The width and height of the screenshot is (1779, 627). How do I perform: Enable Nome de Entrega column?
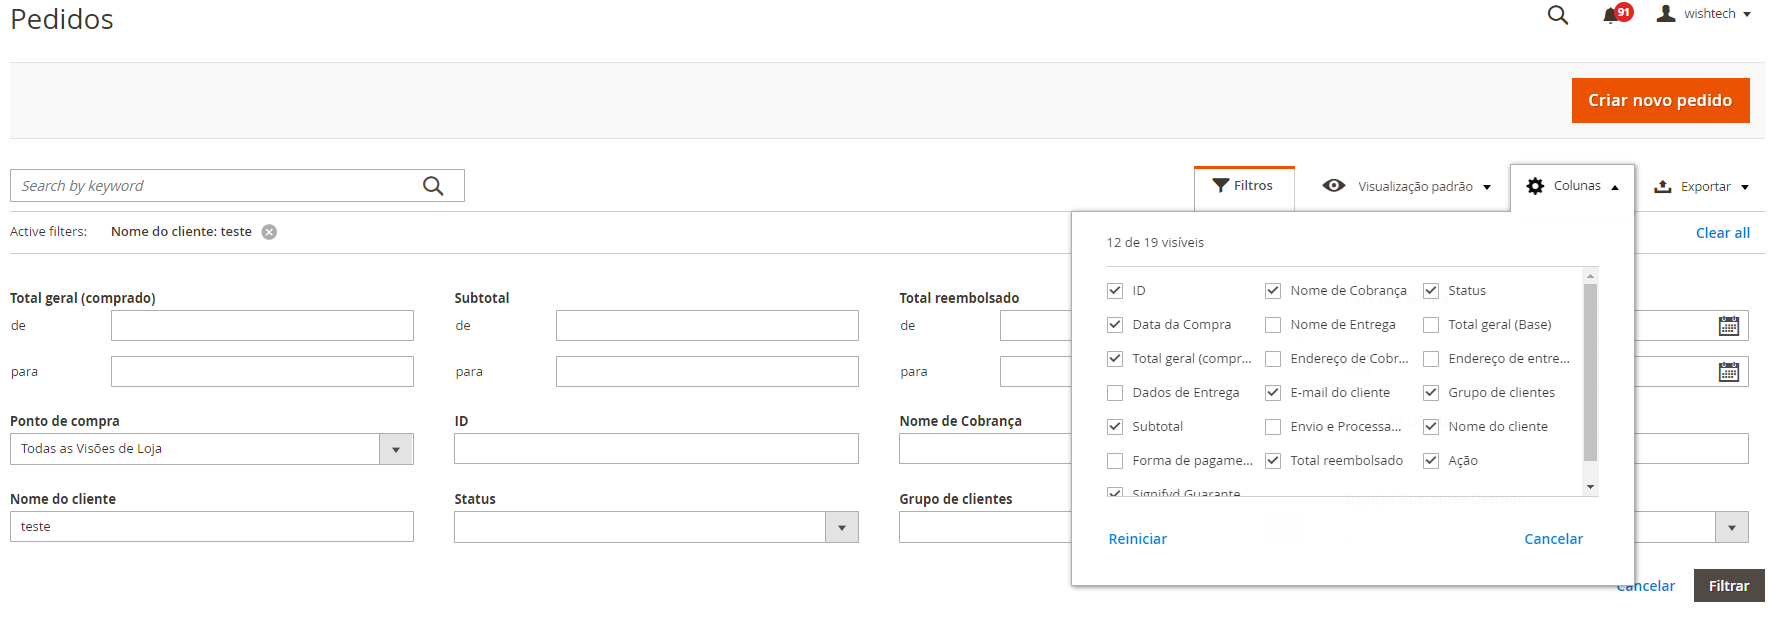1273,325
